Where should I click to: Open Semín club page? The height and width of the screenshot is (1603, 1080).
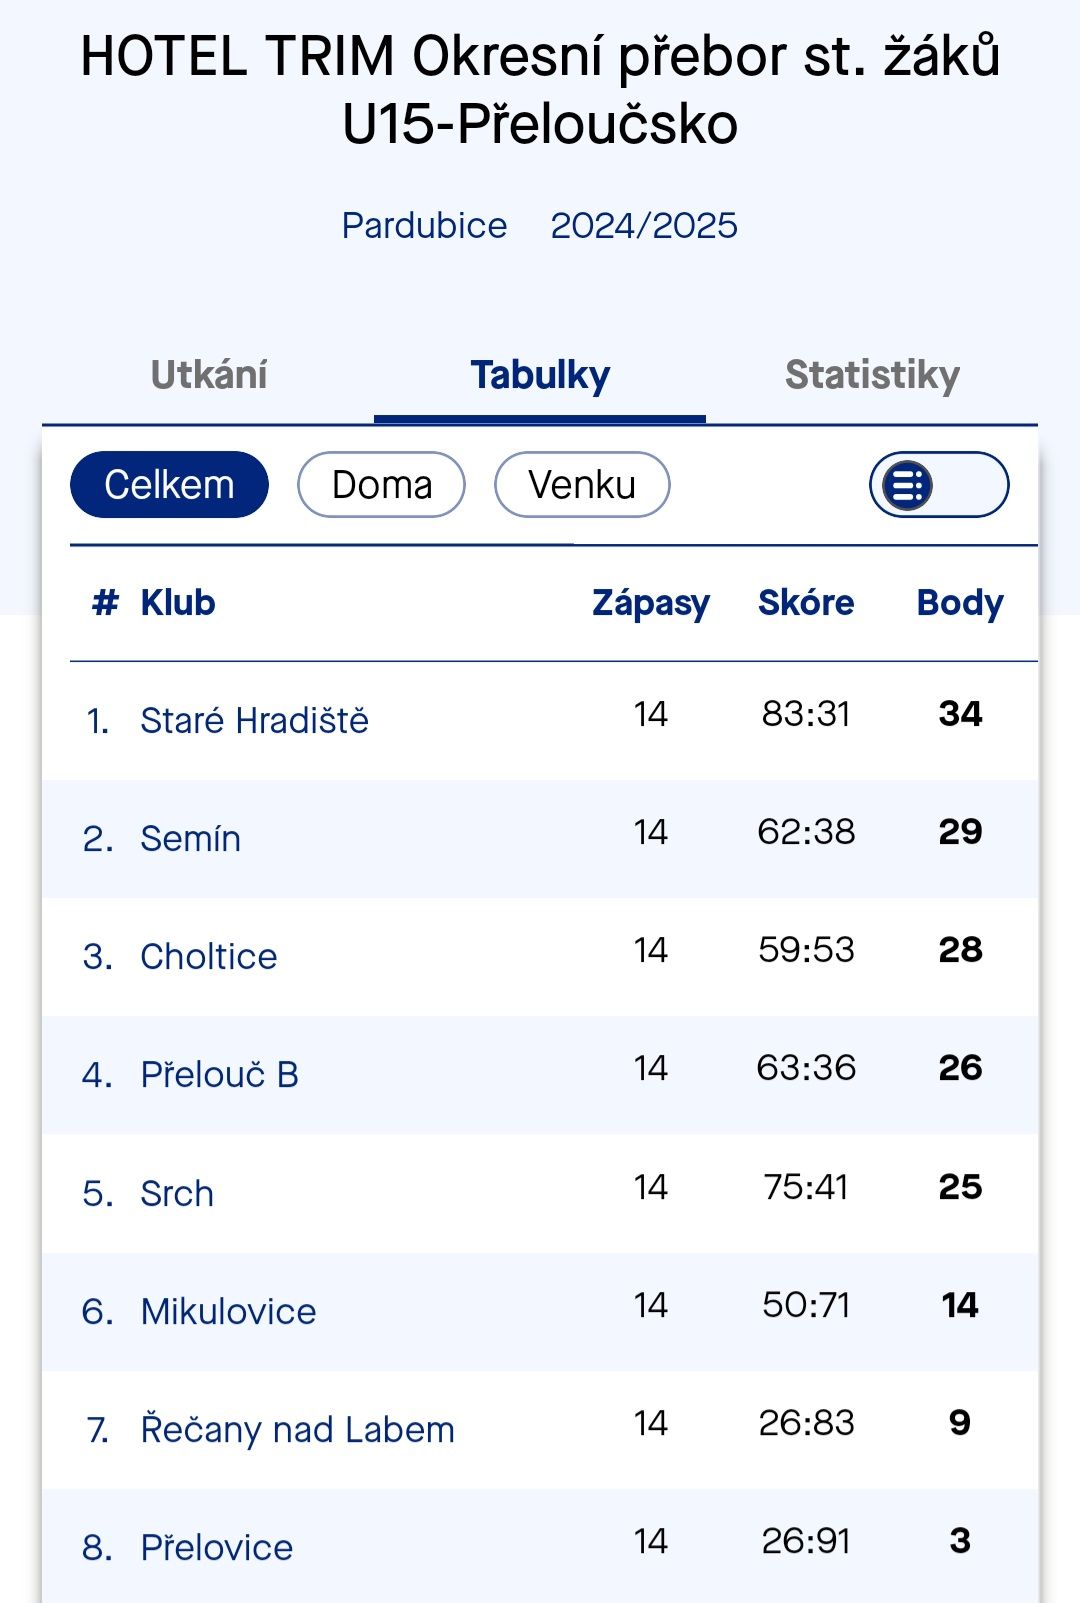tap(190, 838)
